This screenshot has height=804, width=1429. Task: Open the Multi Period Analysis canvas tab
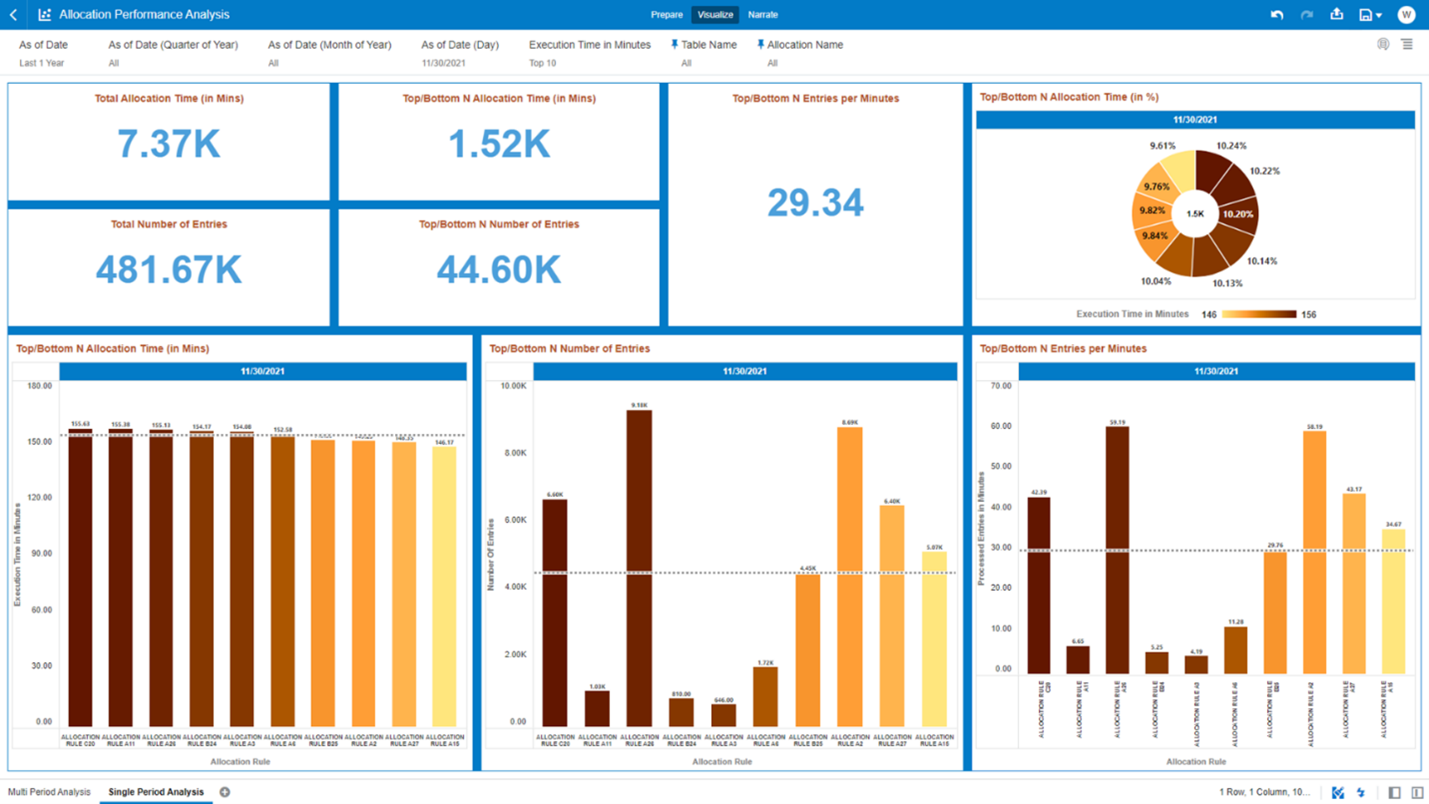[49, 792]
